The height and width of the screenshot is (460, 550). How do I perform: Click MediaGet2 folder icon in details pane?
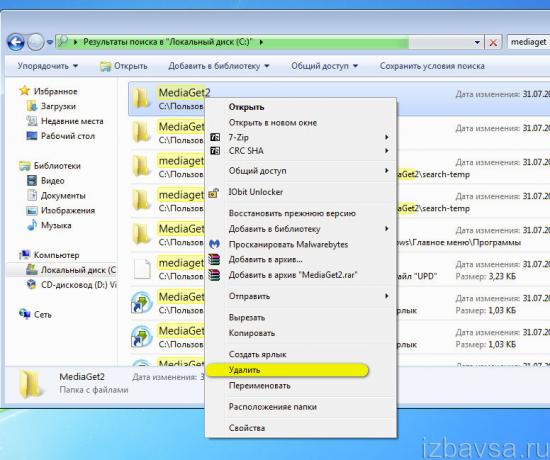pos(31,384)
